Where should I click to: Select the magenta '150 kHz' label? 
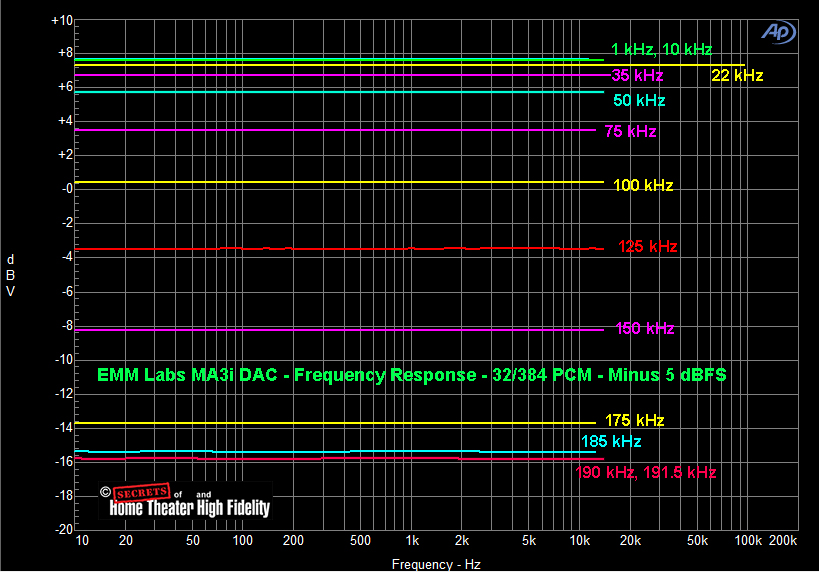pos(645,329)
